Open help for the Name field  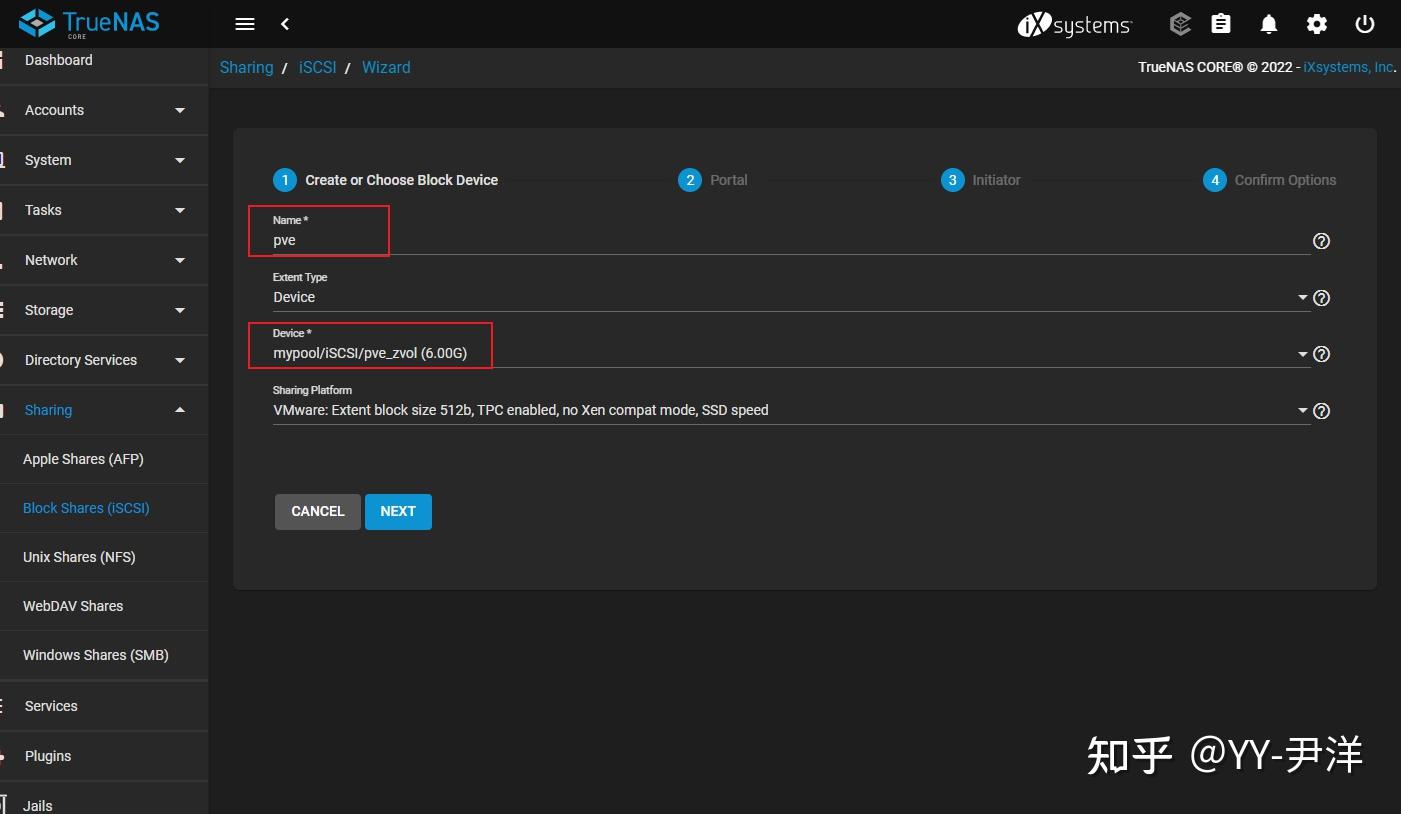tap(1321, 241)
